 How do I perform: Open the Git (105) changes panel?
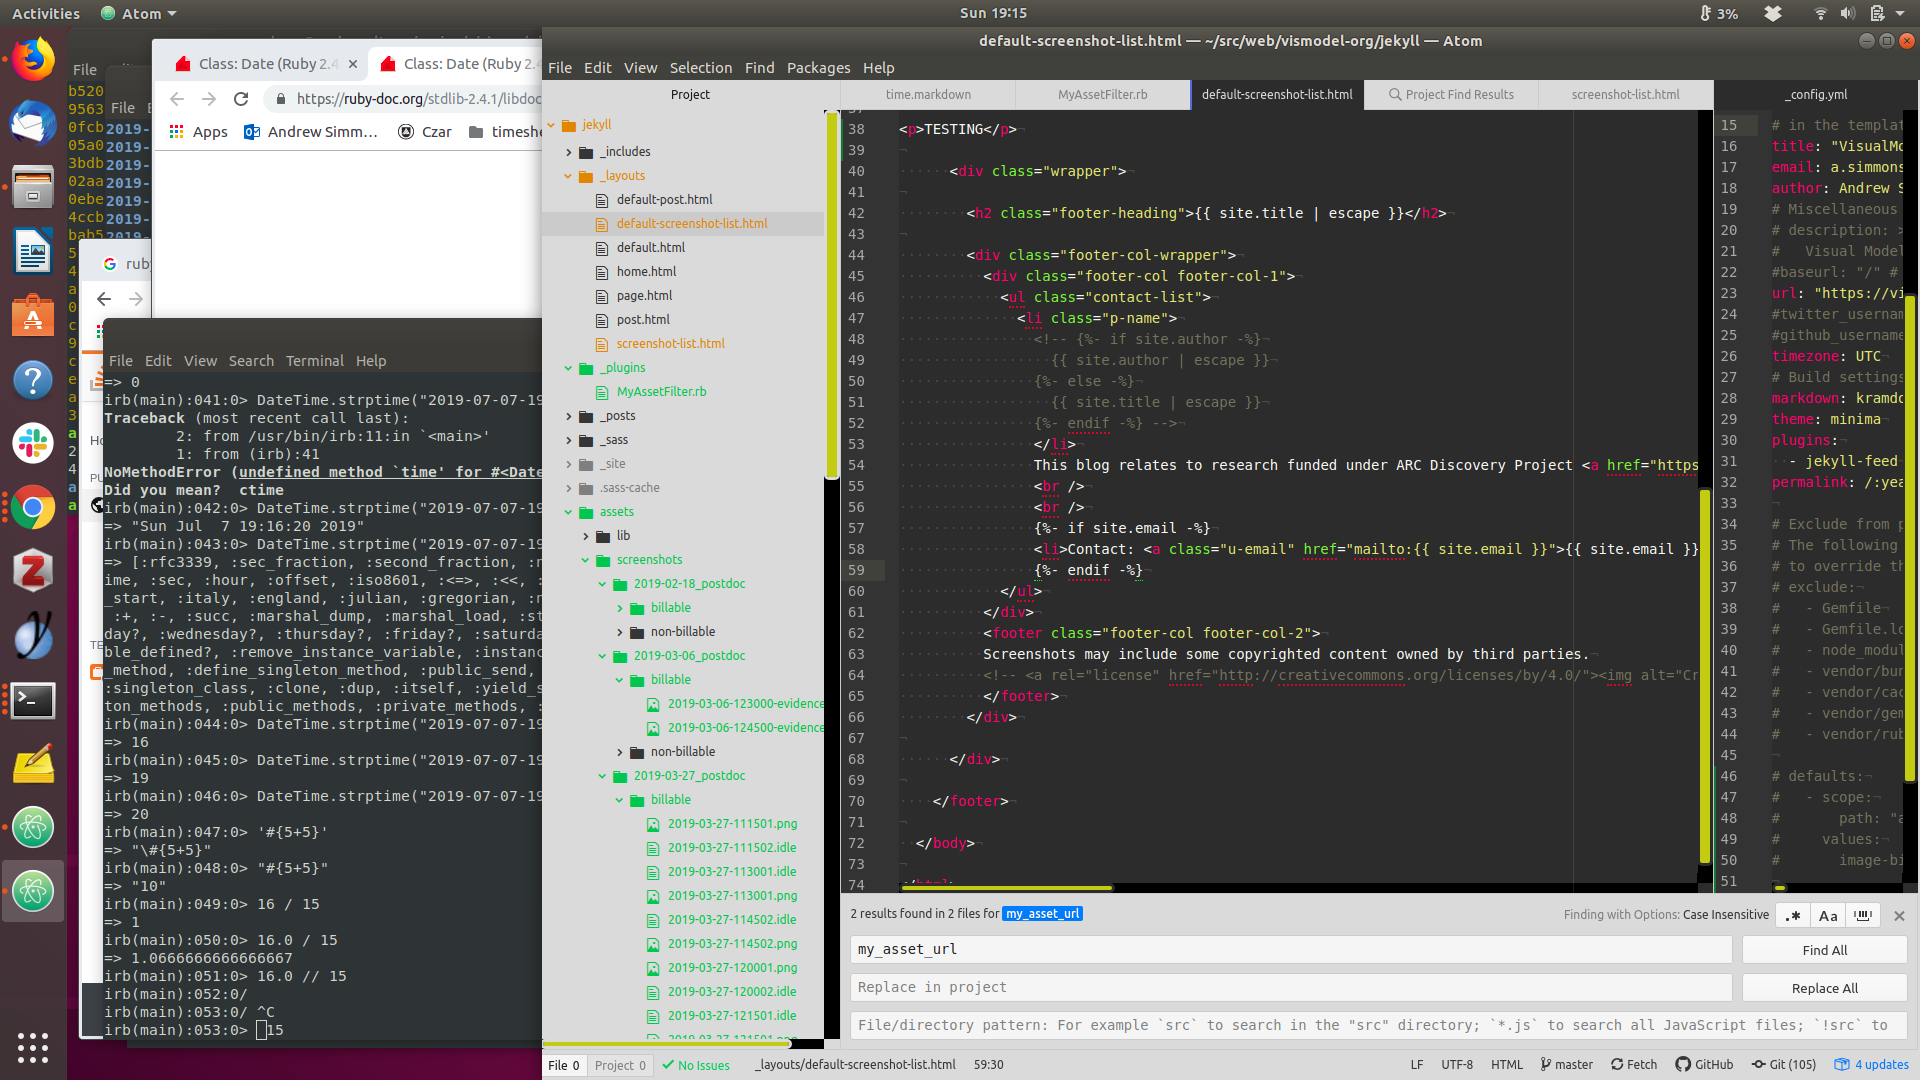1783,1065
